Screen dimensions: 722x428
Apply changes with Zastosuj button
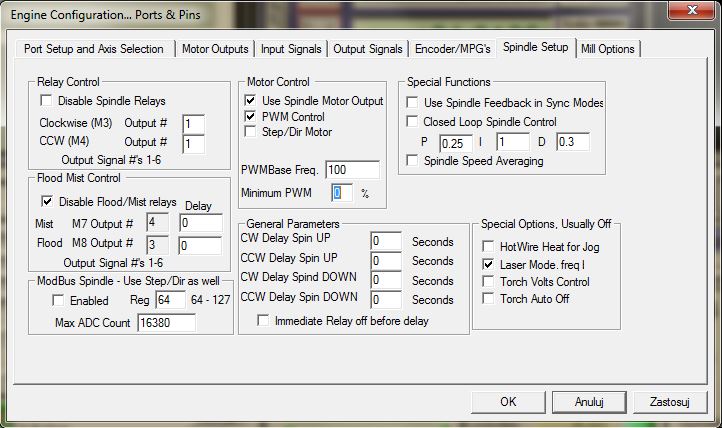coord(670,402)
